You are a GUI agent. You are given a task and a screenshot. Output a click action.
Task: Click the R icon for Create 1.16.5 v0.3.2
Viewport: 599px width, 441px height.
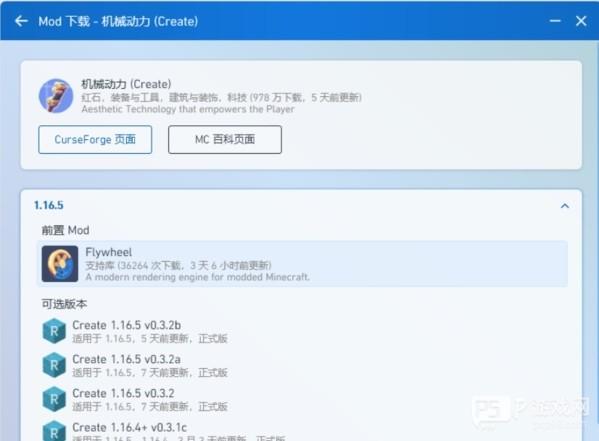54,399
